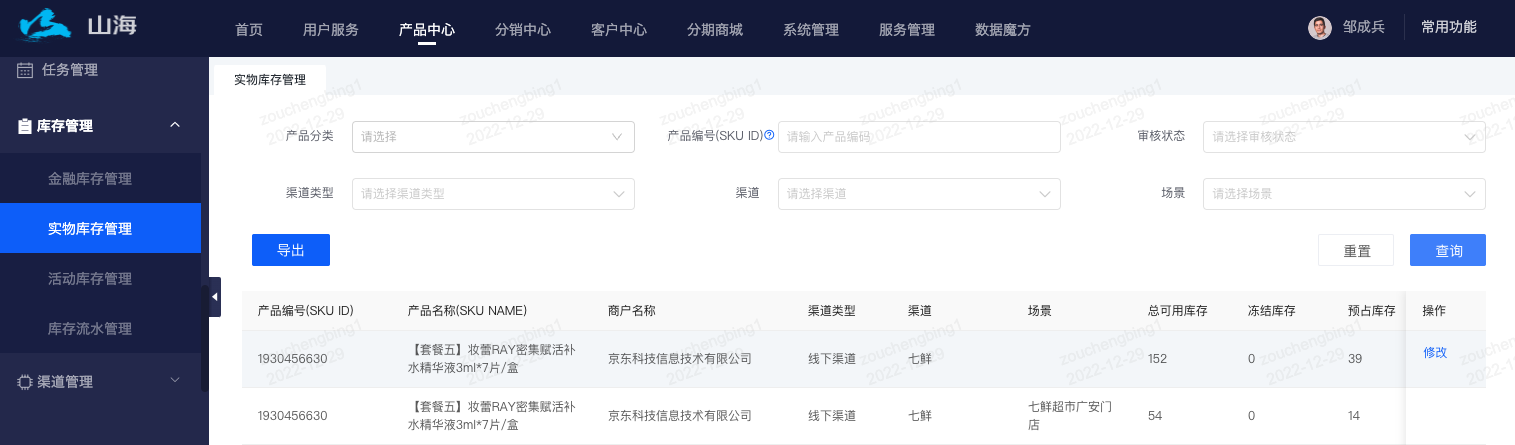The image size is (1515, 445).
Task: Open 服务管理 in the top navigation
Action: tap(907, 30)
